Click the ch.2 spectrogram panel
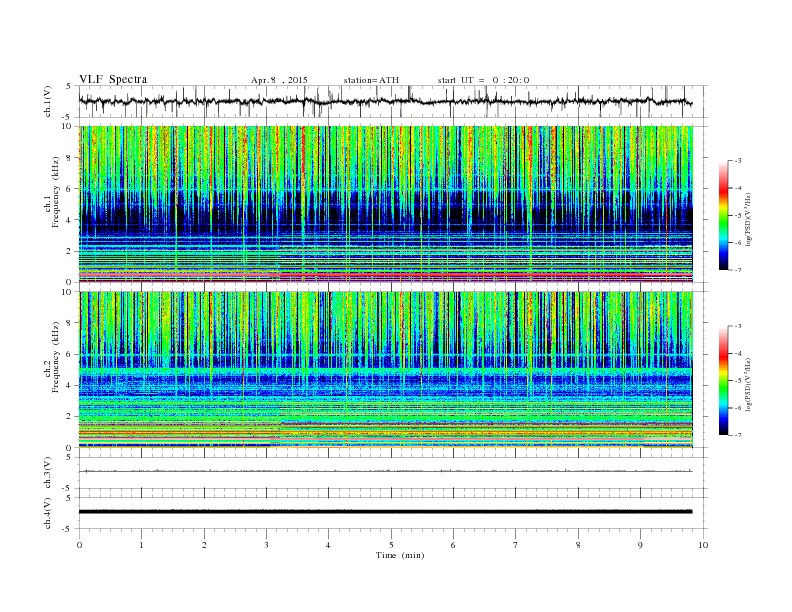Viewport: 792px width, 612px height. [x=385, y=370]
